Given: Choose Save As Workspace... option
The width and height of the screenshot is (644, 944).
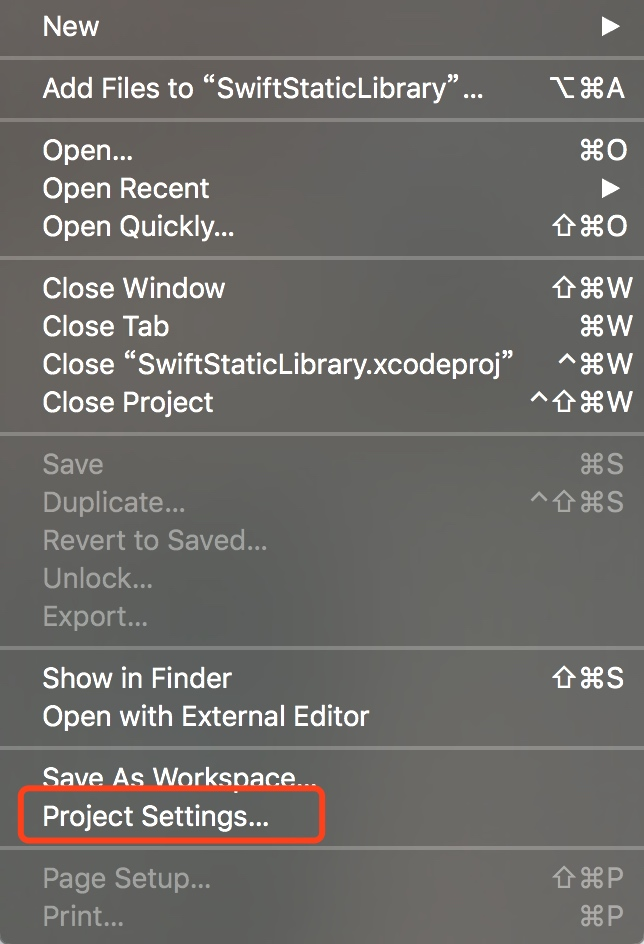Looking at the screenshot, I should click(180, 777).
